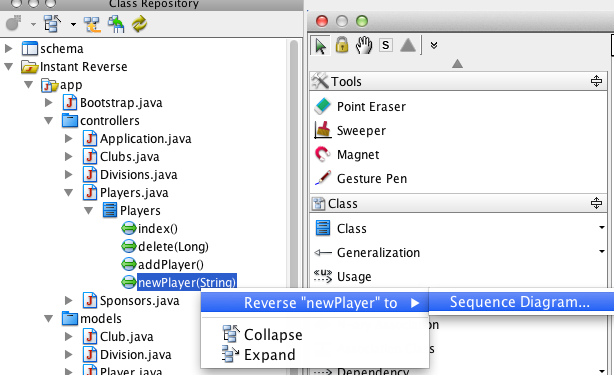Click the S stereotype button in toolbar
This screenshot has width=614, height=375.
point(386,45)
